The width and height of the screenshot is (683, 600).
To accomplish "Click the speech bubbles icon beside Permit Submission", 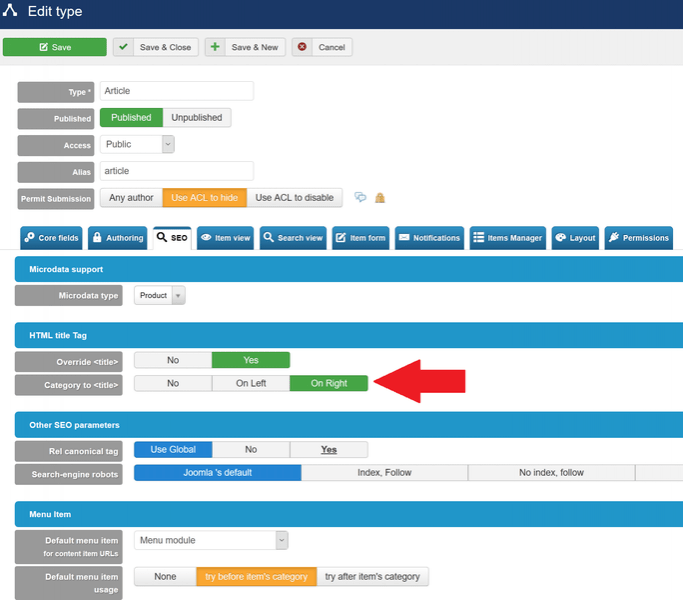I will click(x=360, y=197).
